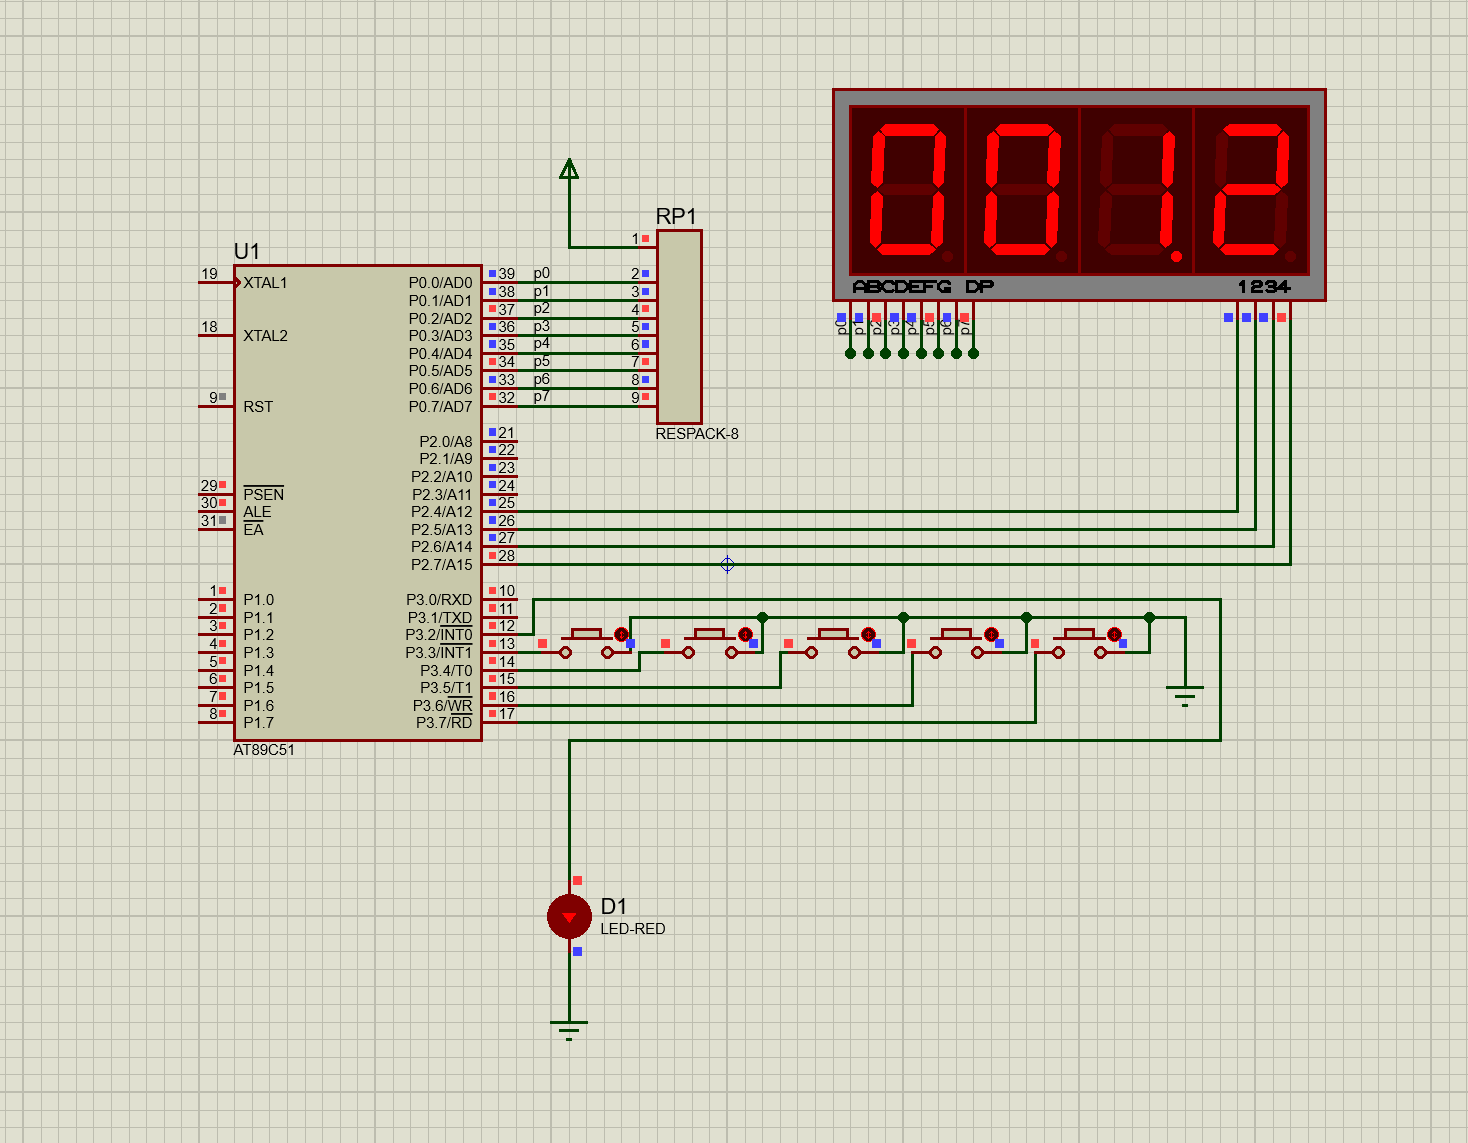This screenshot has height=1143, width=1468.
Task: Click pin number 32 on U1
Action: click(507, 397)
